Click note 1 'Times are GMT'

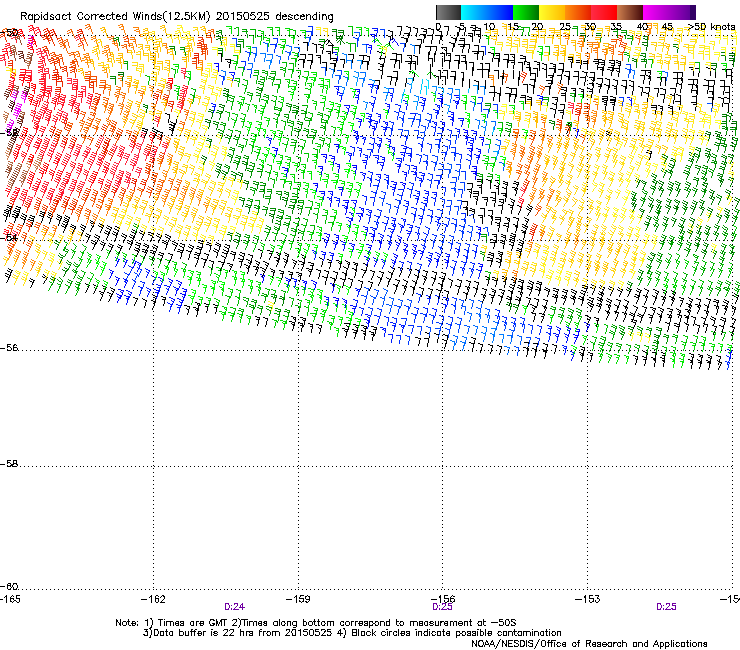(186, 623)
